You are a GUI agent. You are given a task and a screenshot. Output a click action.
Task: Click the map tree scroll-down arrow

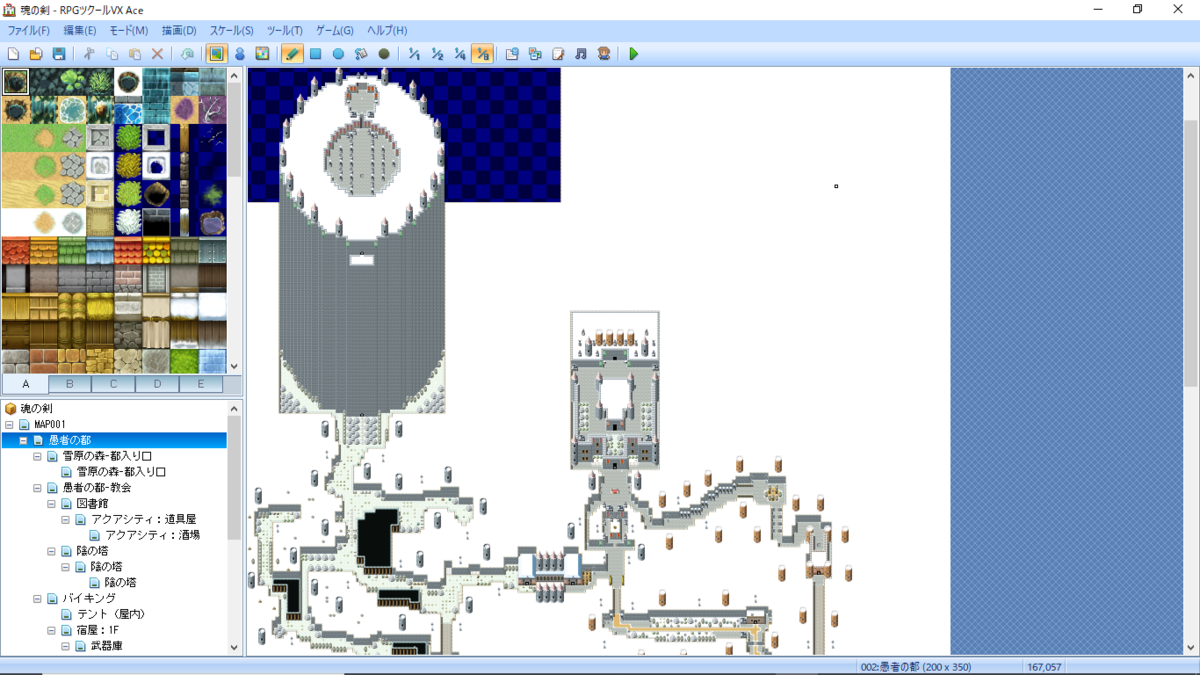tap(235, 648)
